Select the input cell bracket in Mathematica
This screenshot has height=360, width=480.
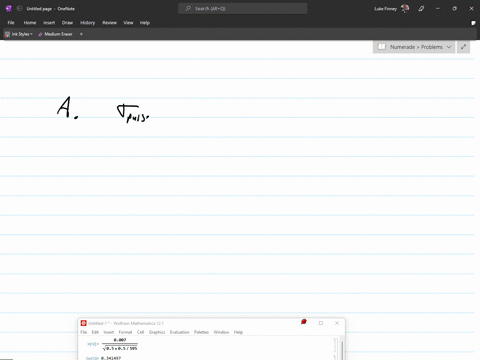(x=336, y=345)
